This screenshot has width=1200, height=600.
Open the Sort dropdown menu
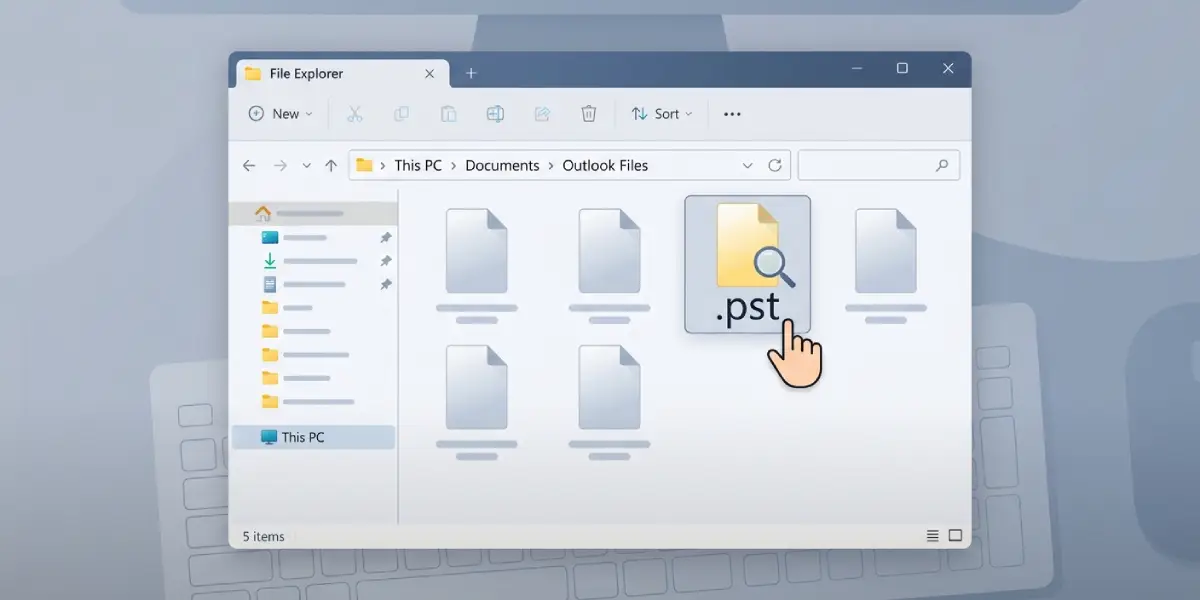point(662,114)
